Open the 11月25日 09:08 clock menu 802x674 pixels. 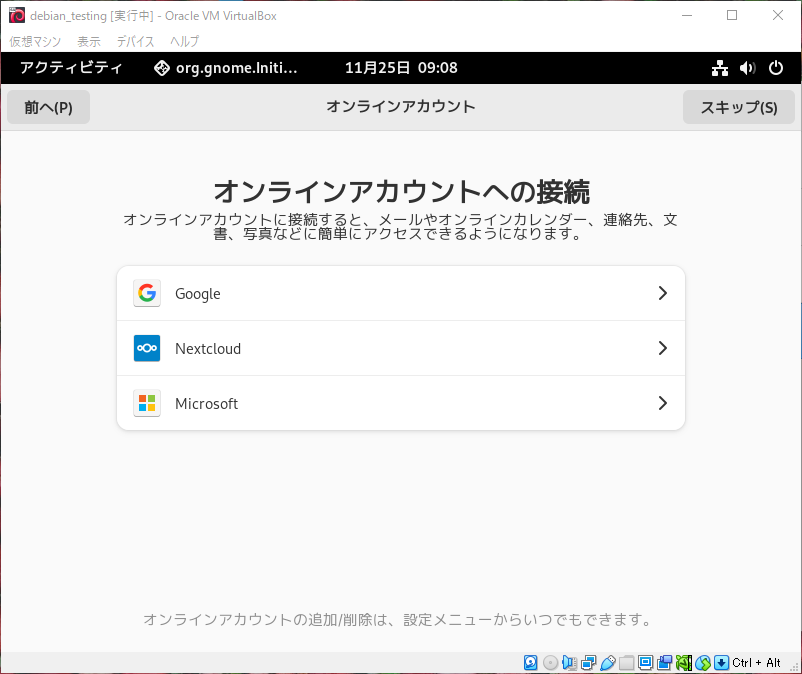click(402, 68)
